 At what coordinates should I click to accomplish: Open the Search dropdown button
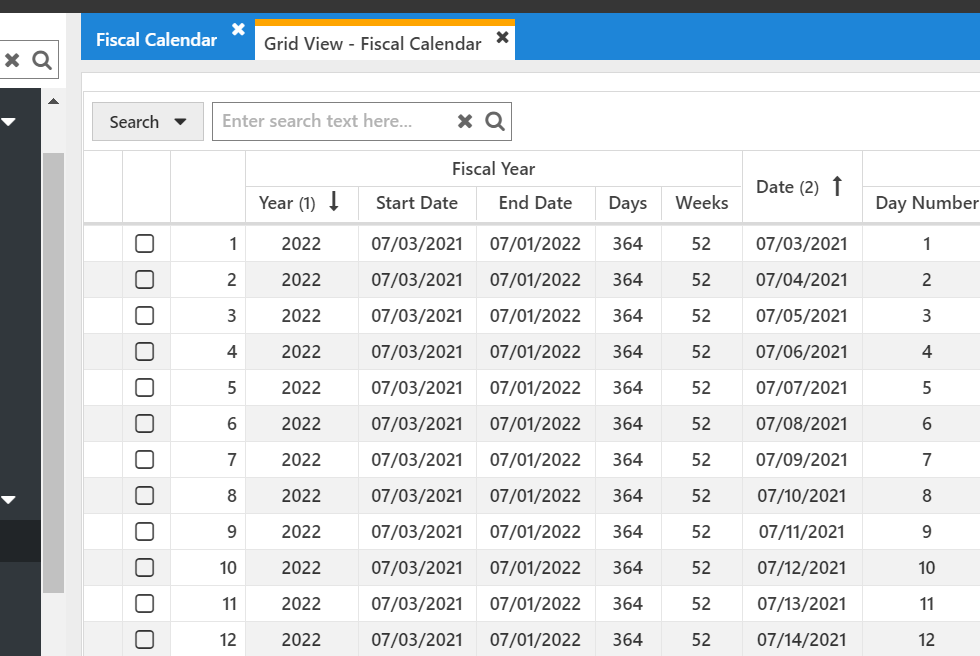point(148,122)
